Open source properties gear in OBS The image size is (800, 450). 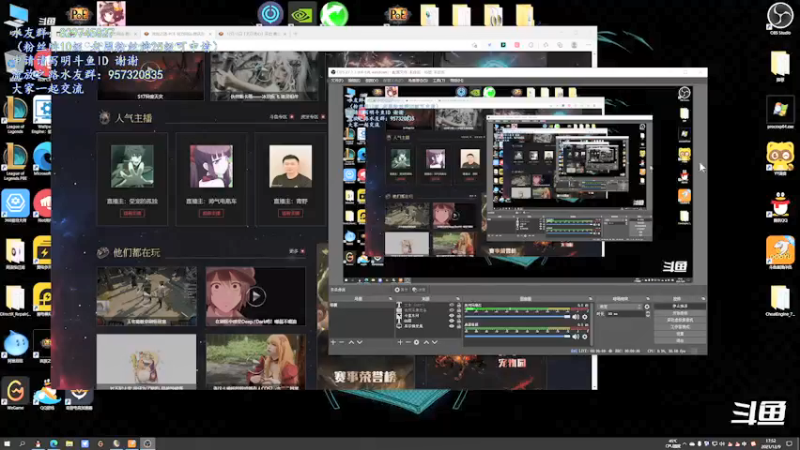(416, 342)
